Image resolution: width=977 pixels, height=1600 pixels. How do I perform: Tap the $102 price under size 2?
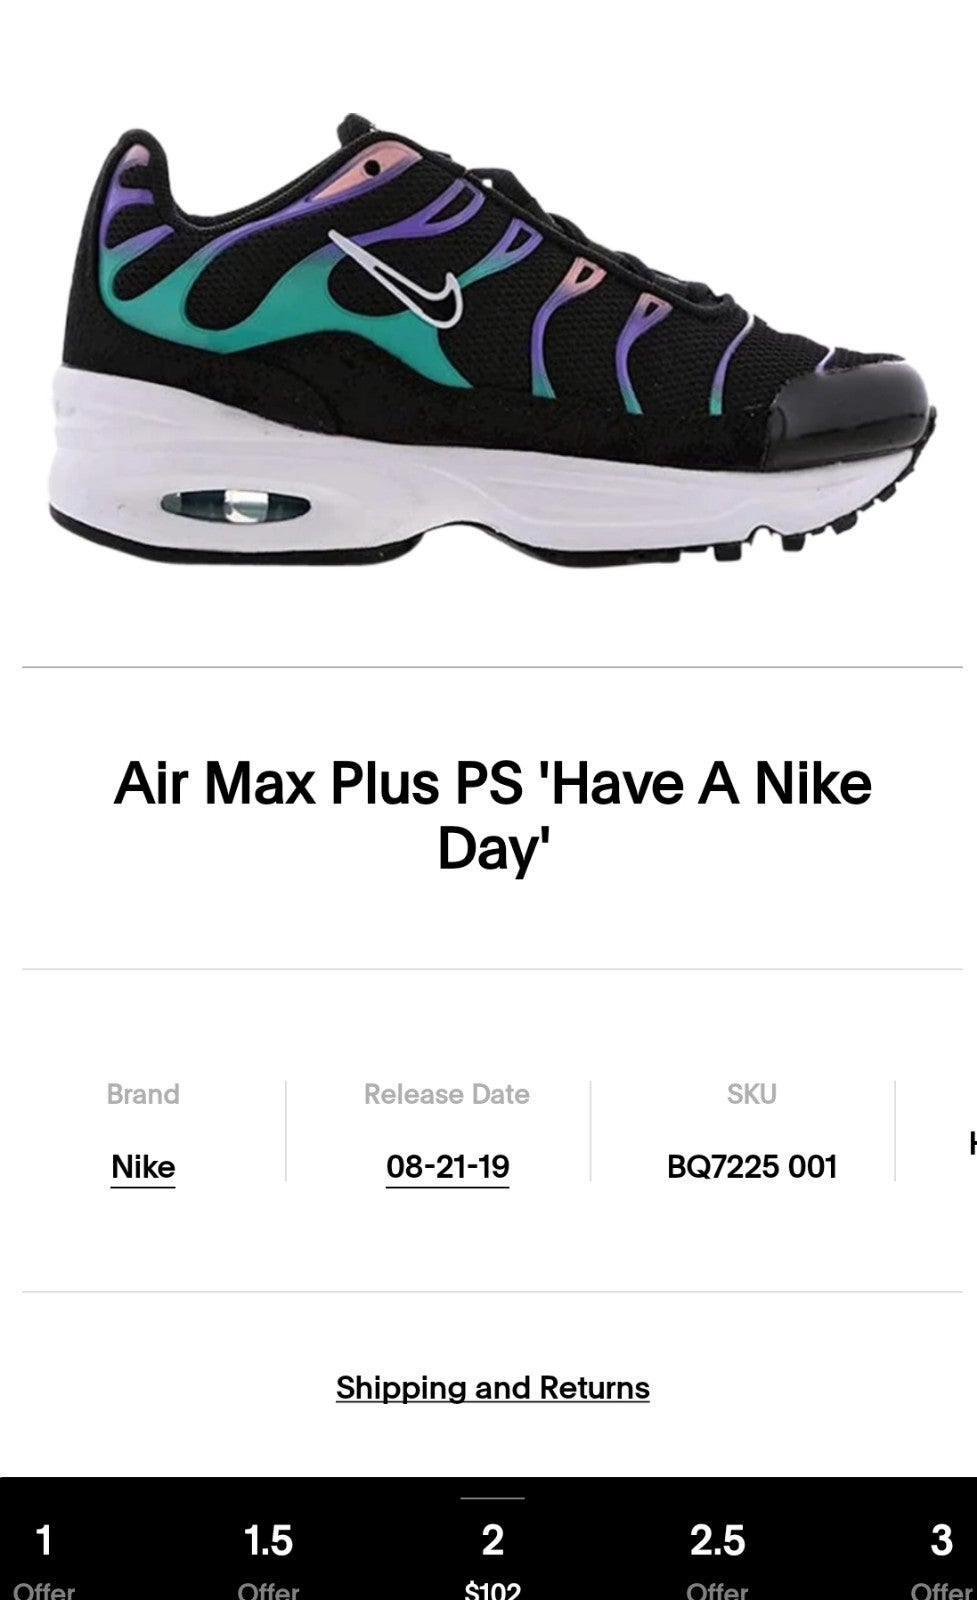coord(492,1589)
